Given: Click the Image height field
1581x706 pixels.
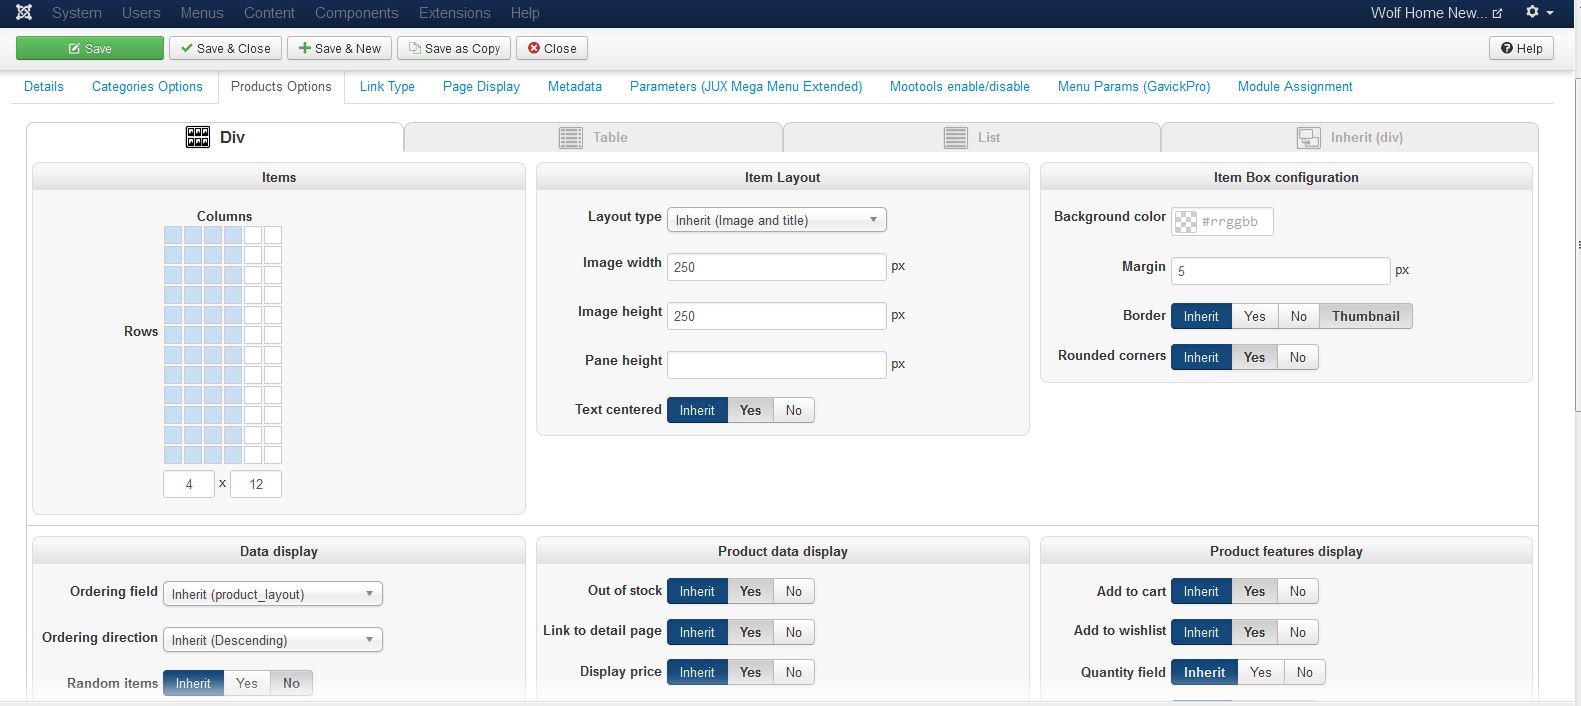Looking at the screenshot, I should (x=777, y=316).
